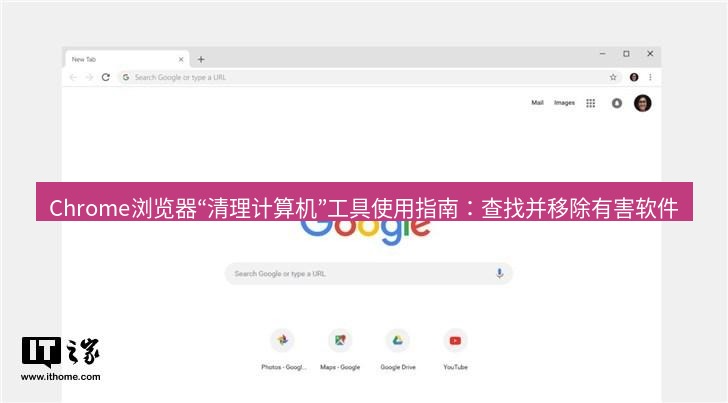Maximize the Chrome window
728x403 pixels.
pyautogui.click(x=626, y=54)
